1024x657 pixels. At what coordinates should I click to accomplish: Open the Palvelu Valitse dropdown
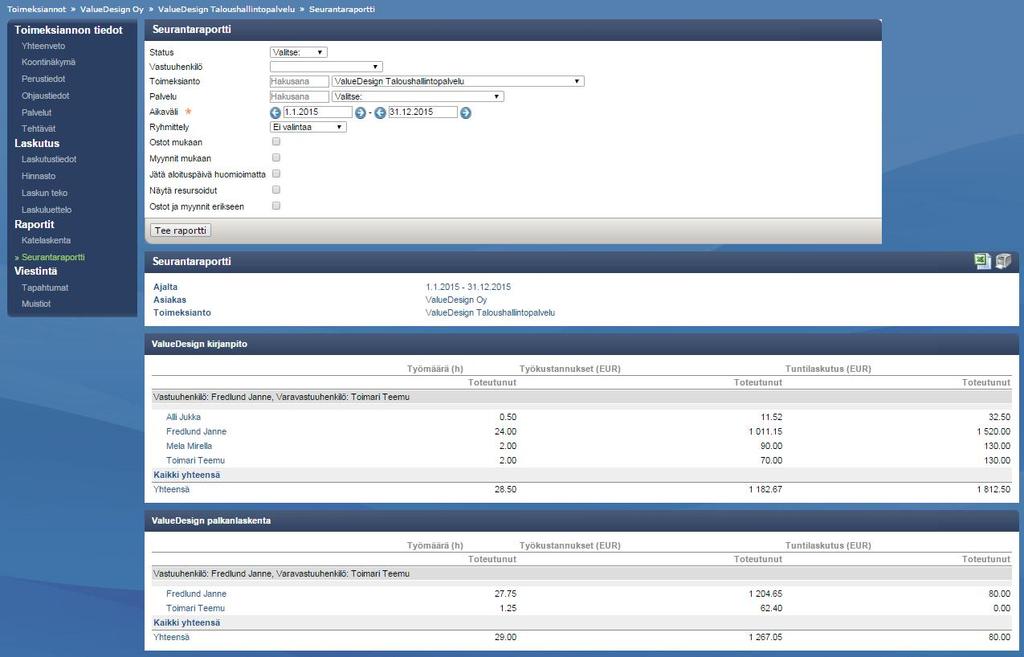click(418, 97)
